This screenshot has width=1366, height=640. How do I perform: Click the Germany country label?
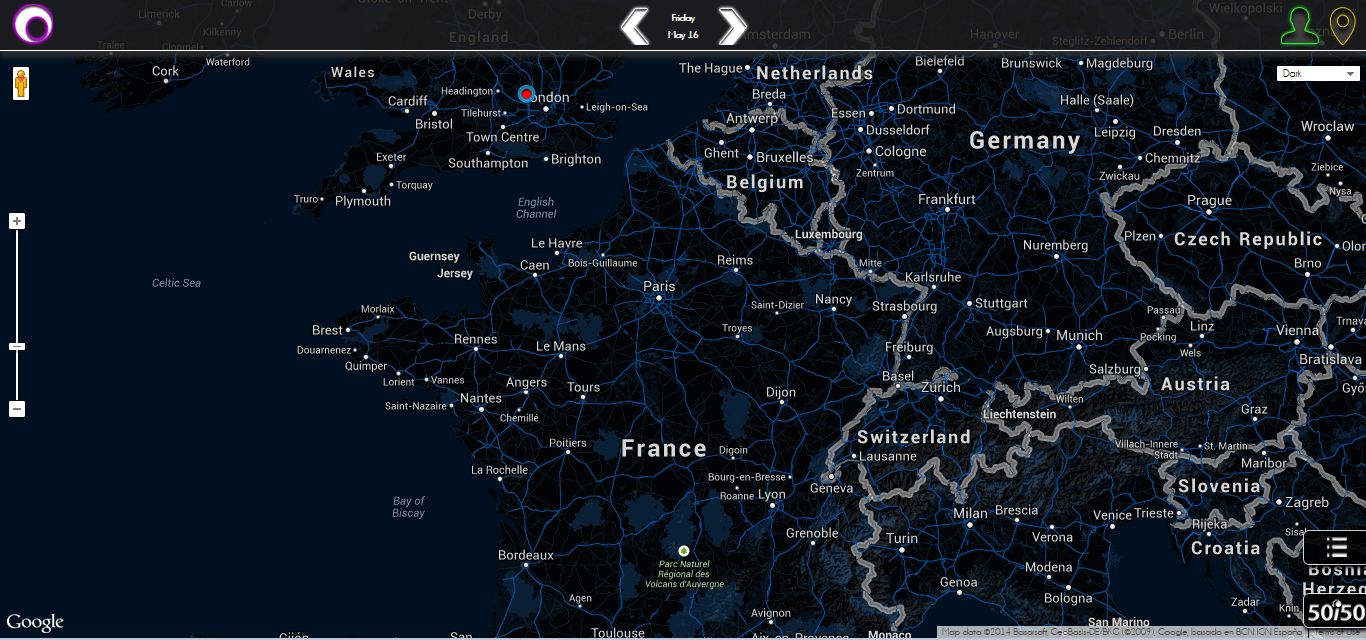1025,141
